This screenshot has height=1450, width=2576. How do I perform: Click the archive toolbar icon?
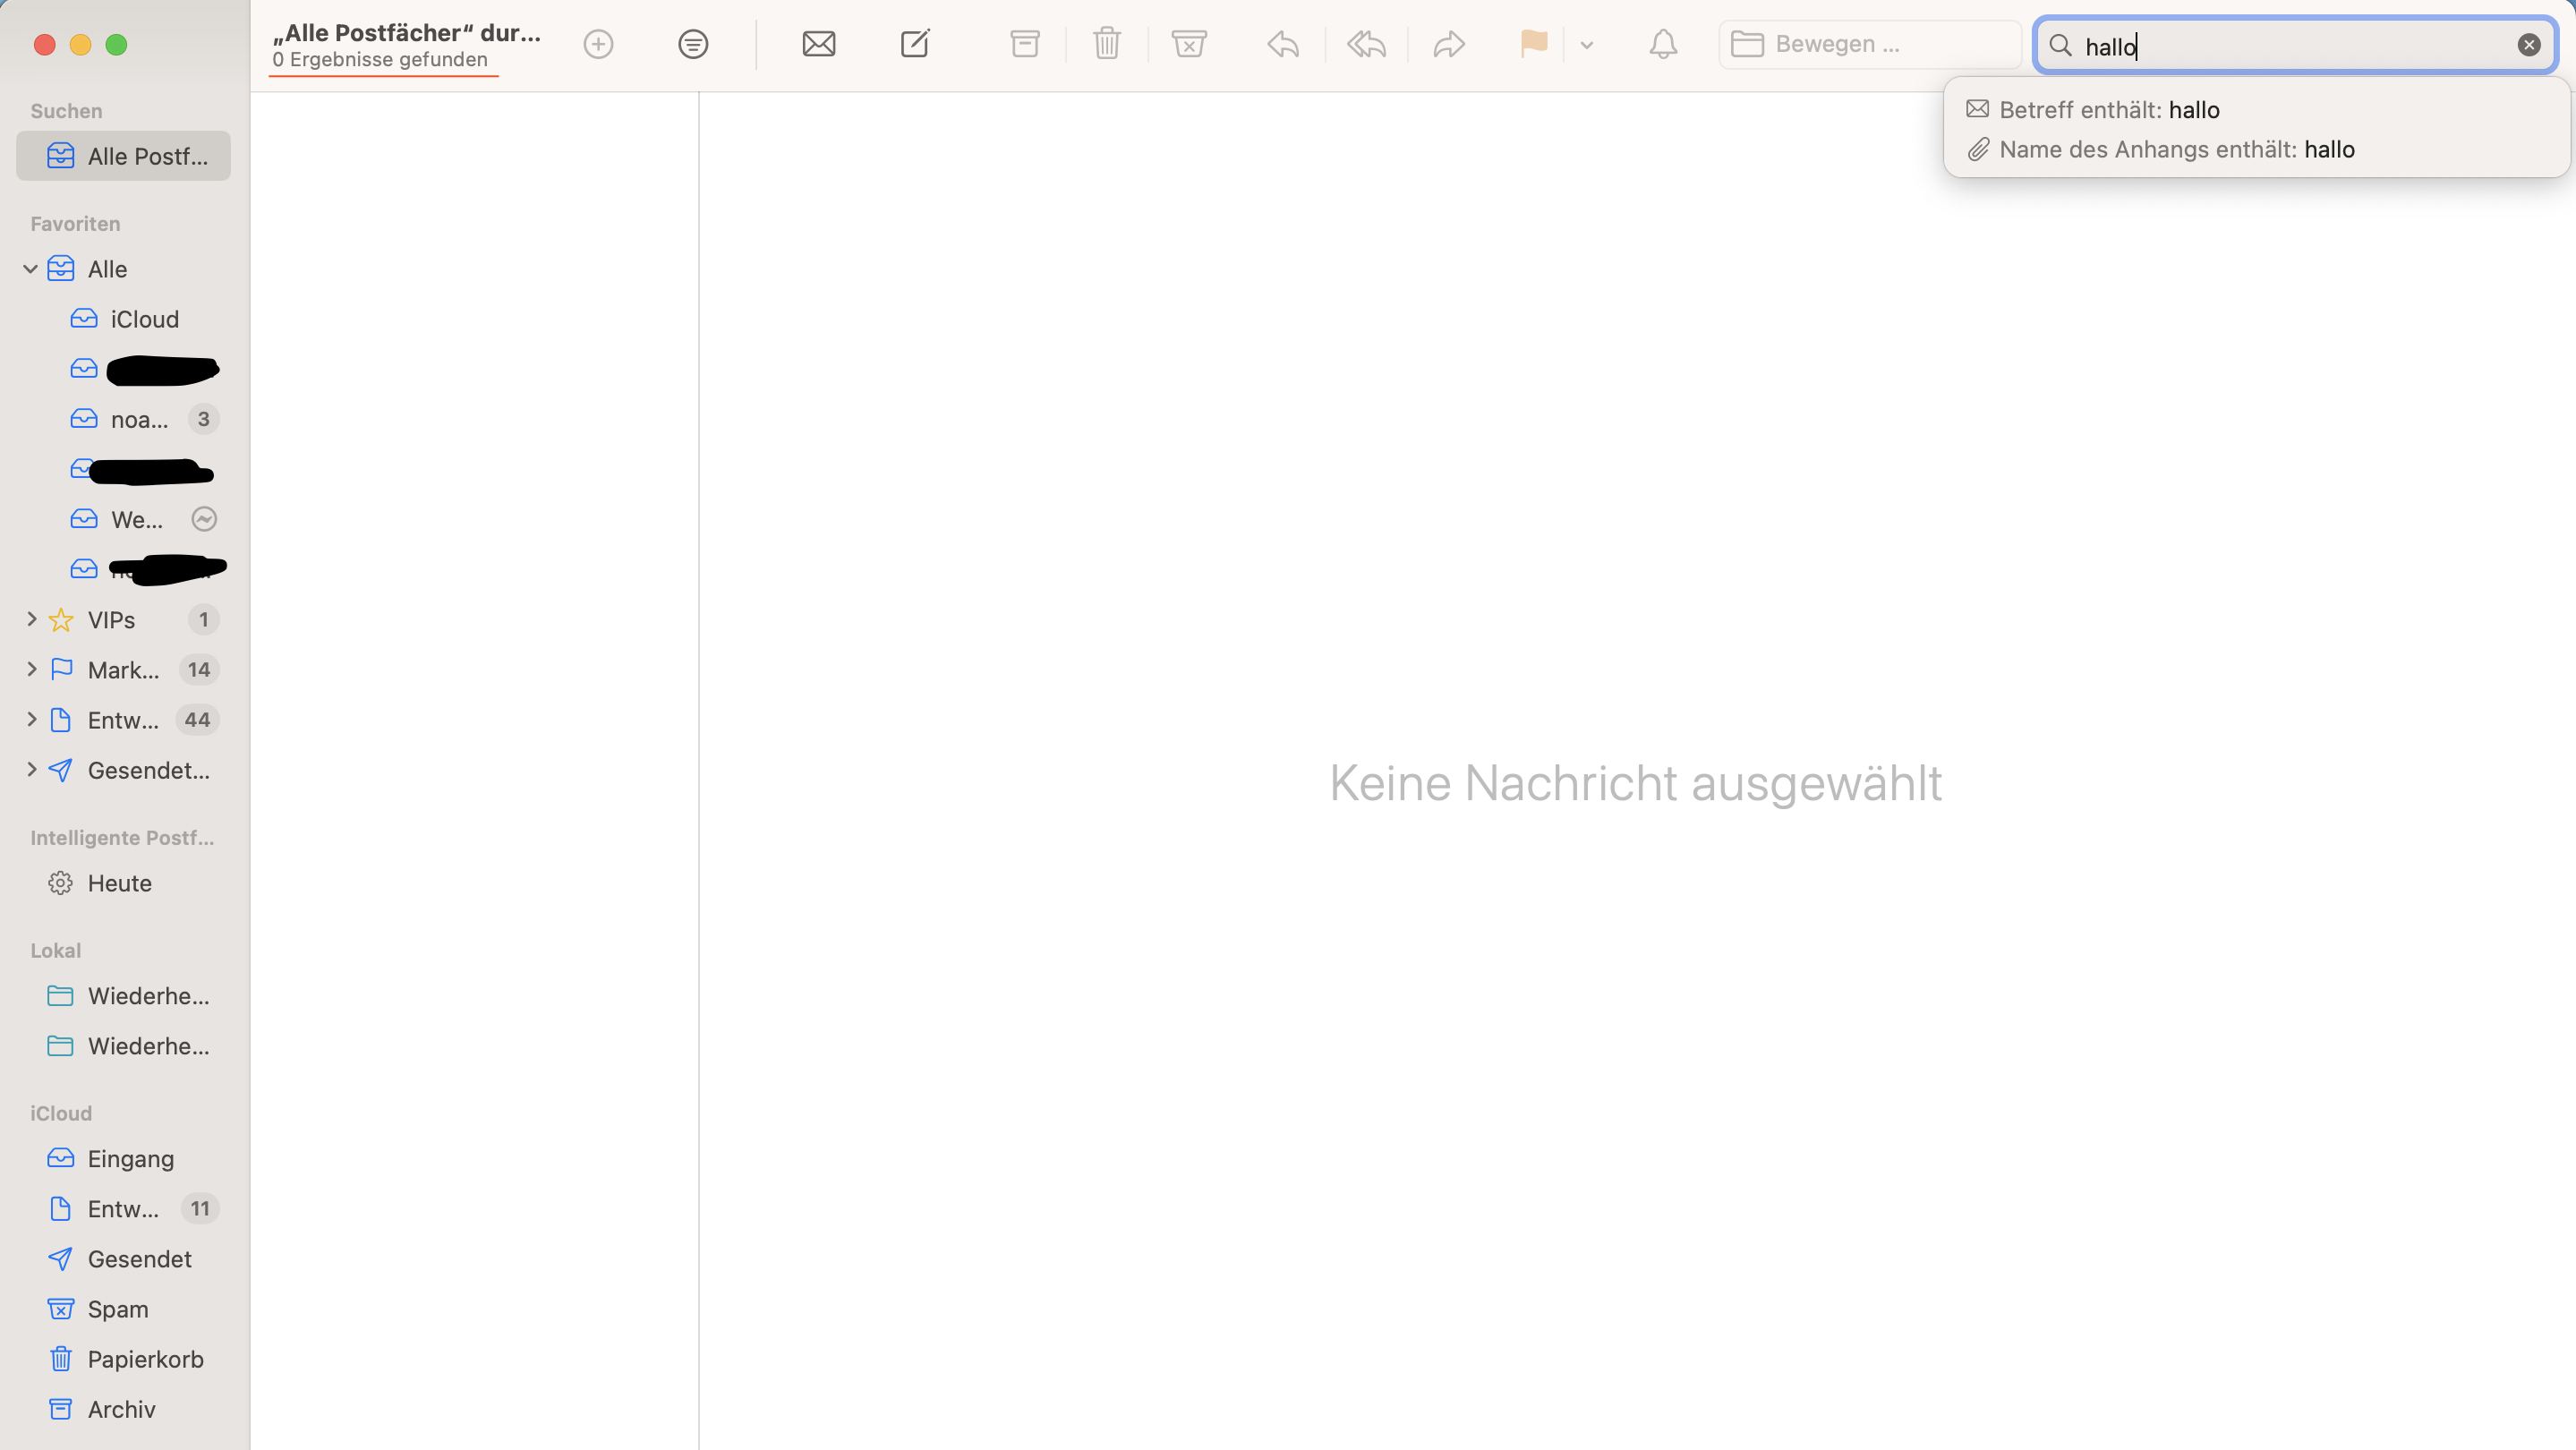(1024, 44)
